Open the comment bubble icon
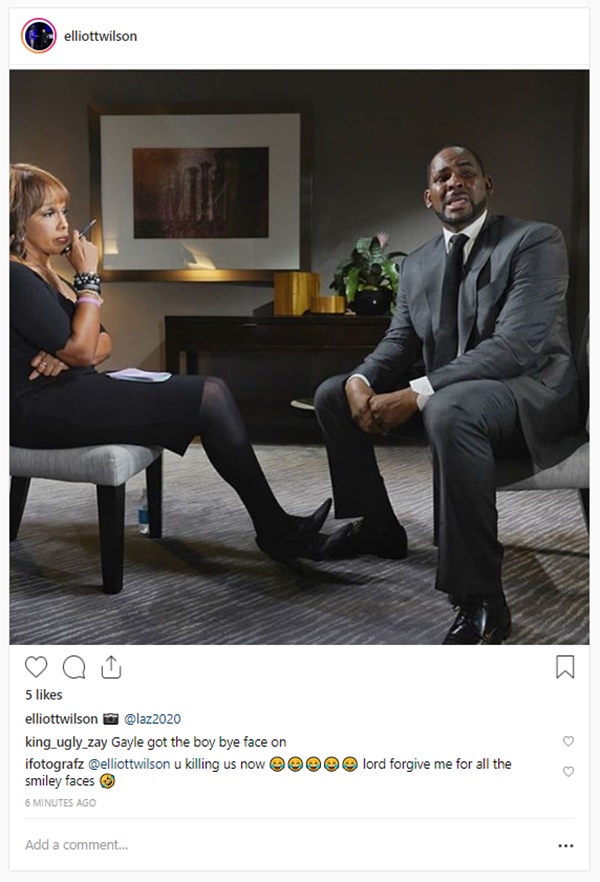Viewport: 600px width, 882px height. 74,667
